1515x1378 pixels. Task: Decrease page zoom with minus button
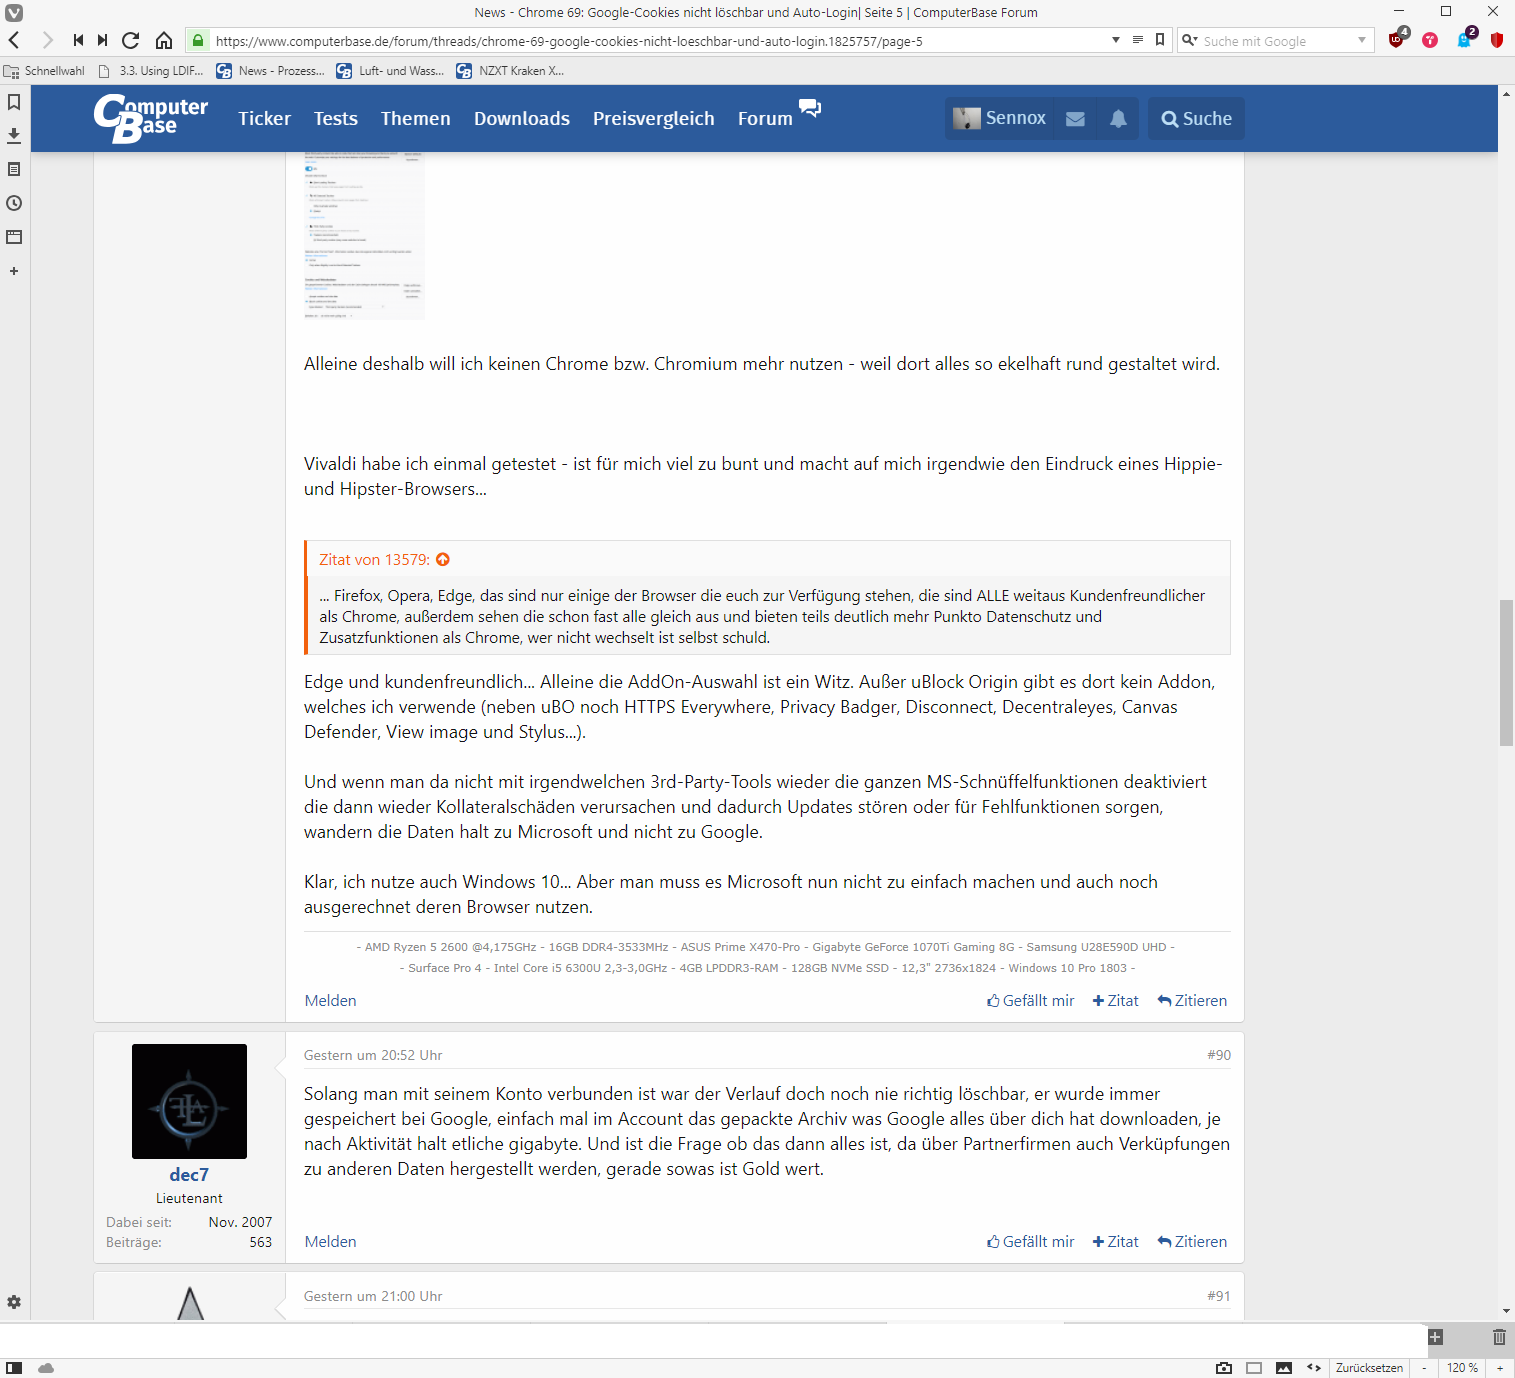[x=1424, y=1367]
